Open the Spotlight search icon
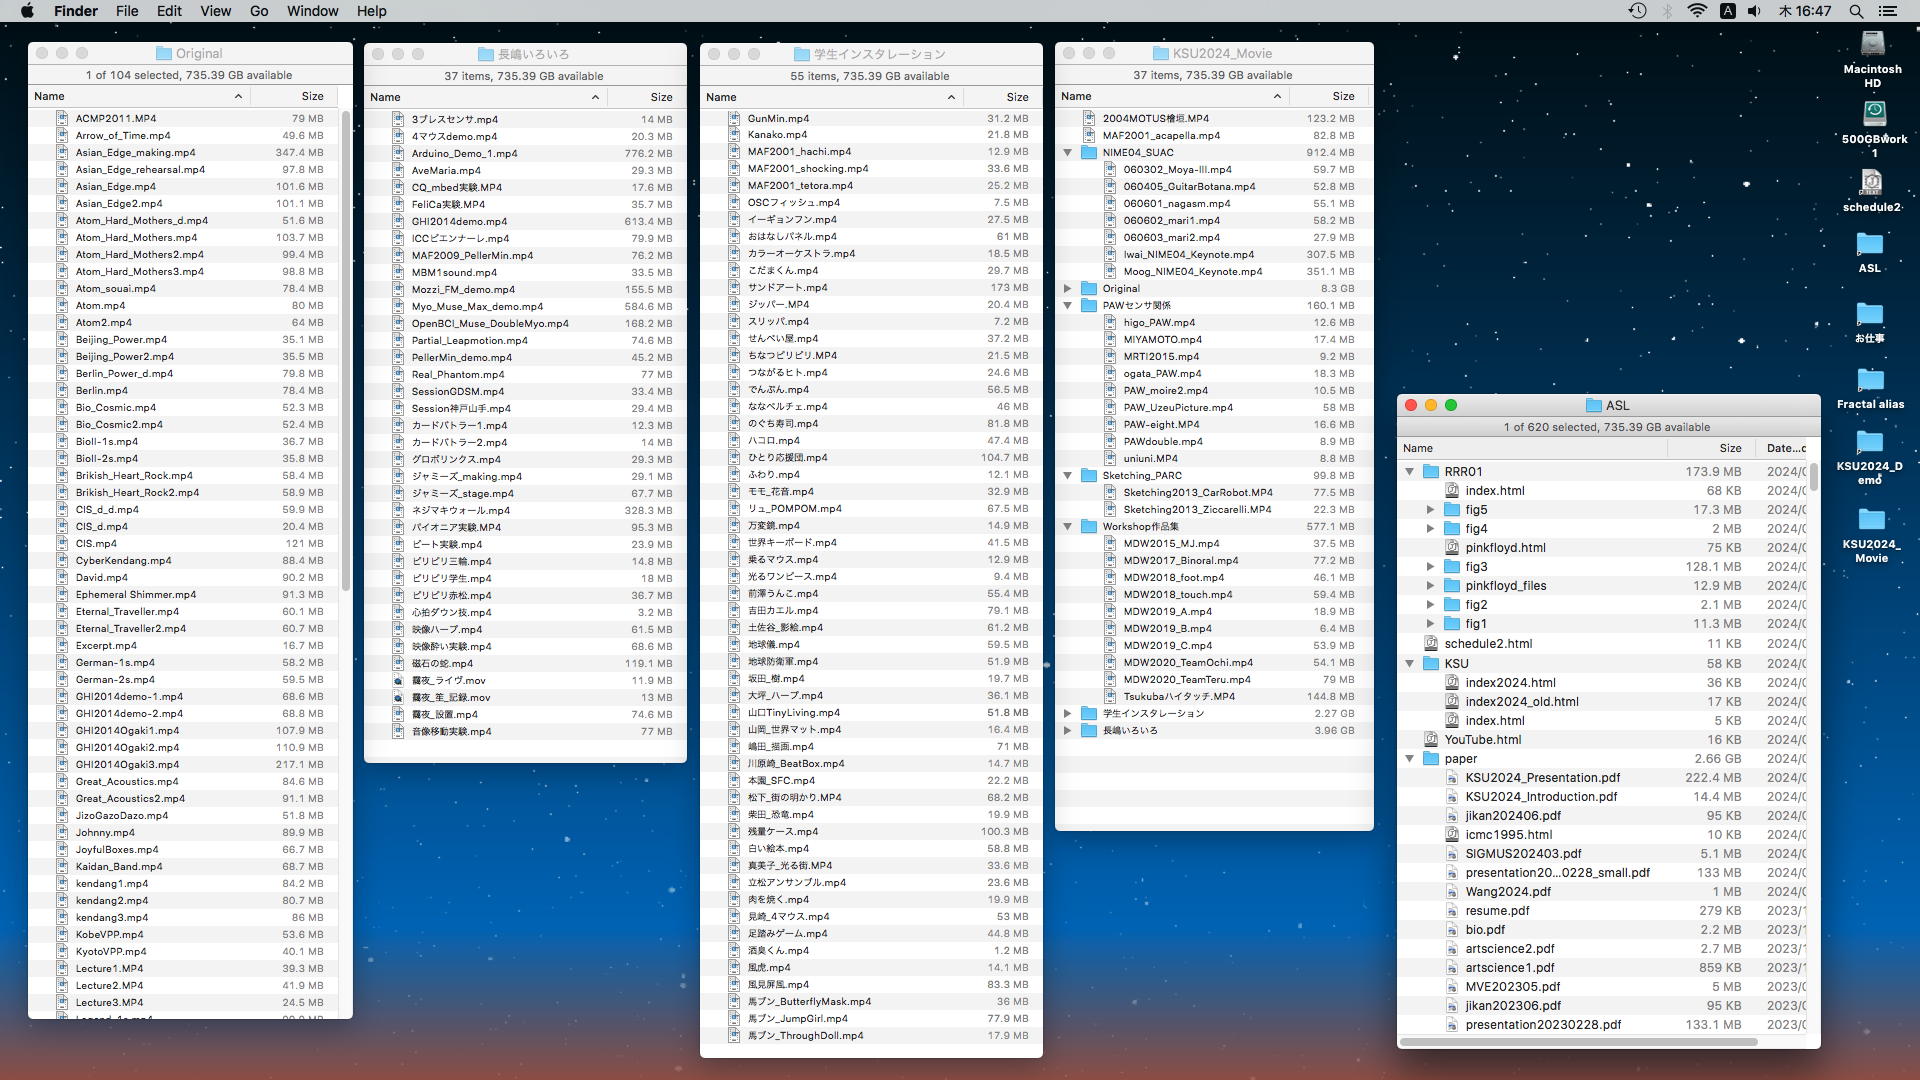Screen dimensions: 1920x1080 click(1856, 11)
